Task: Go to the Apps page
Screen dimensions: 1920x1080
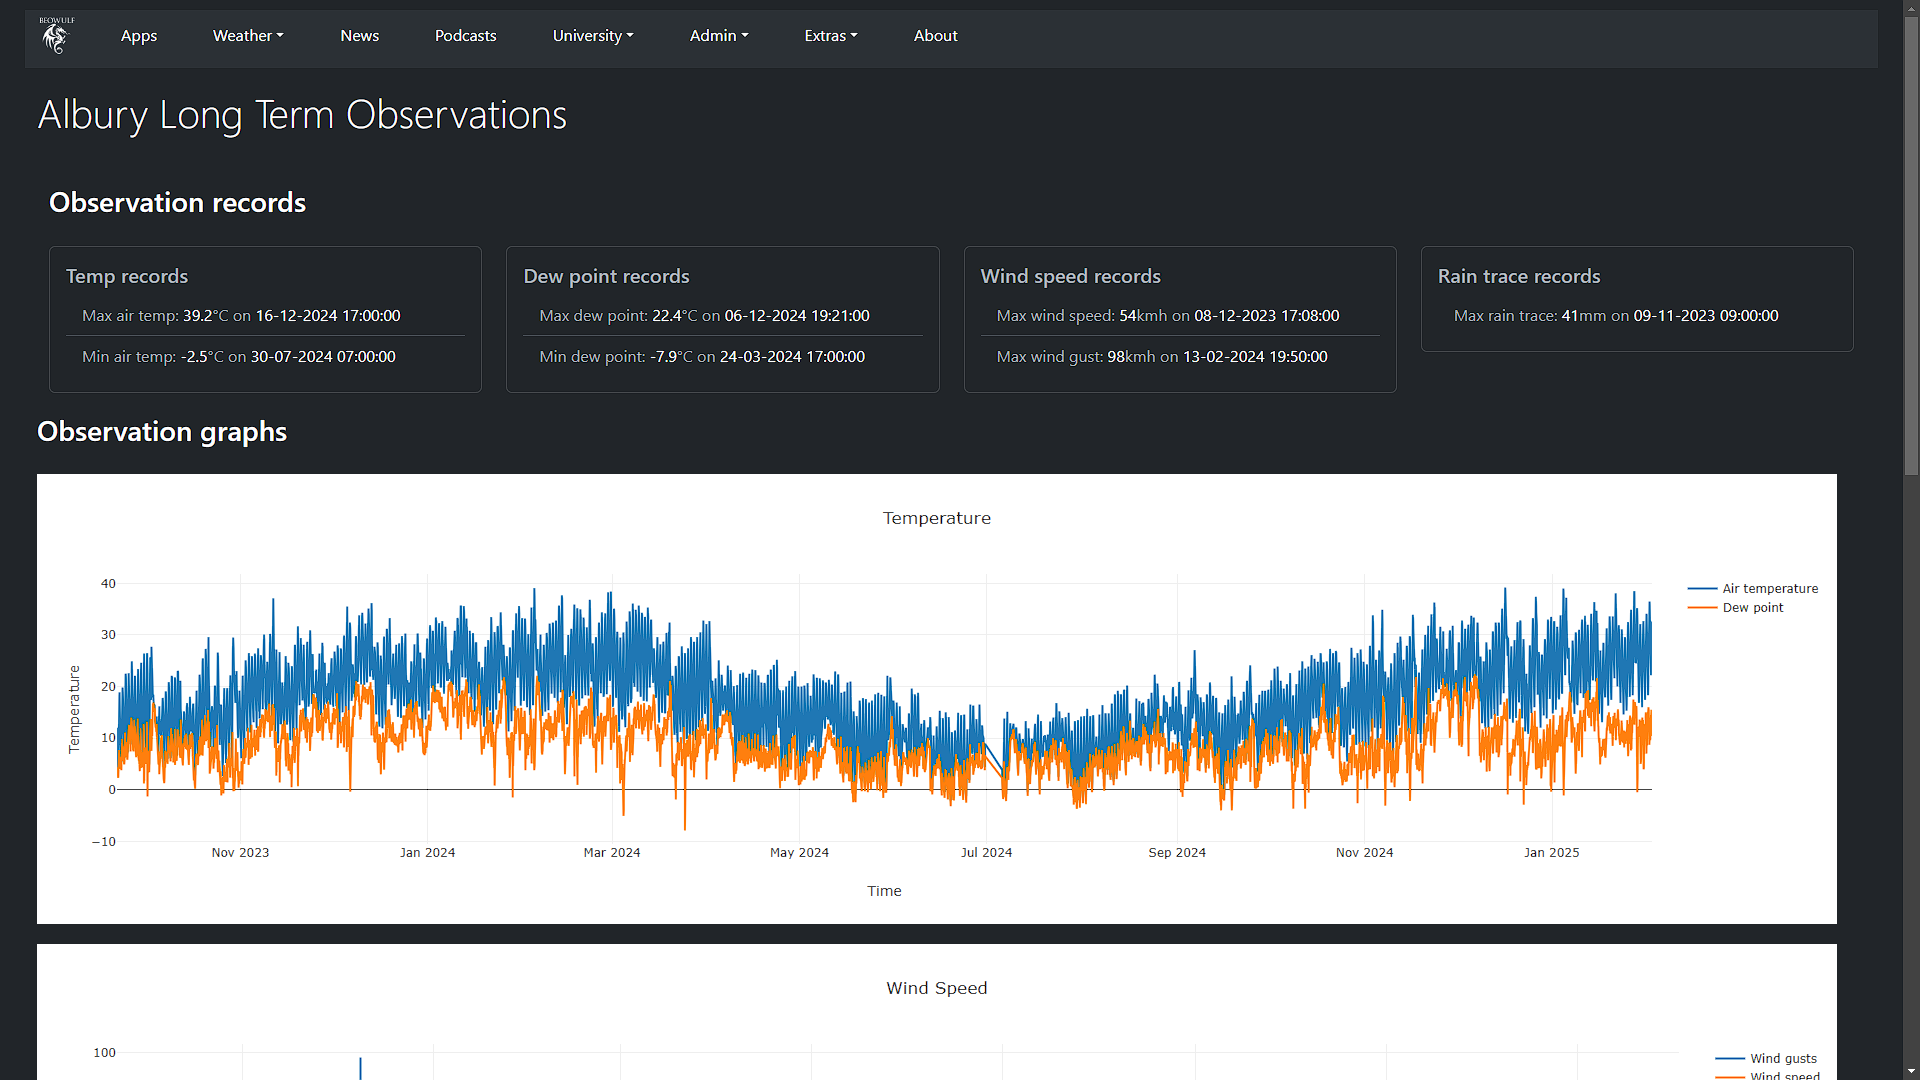Action: point(139,36)
